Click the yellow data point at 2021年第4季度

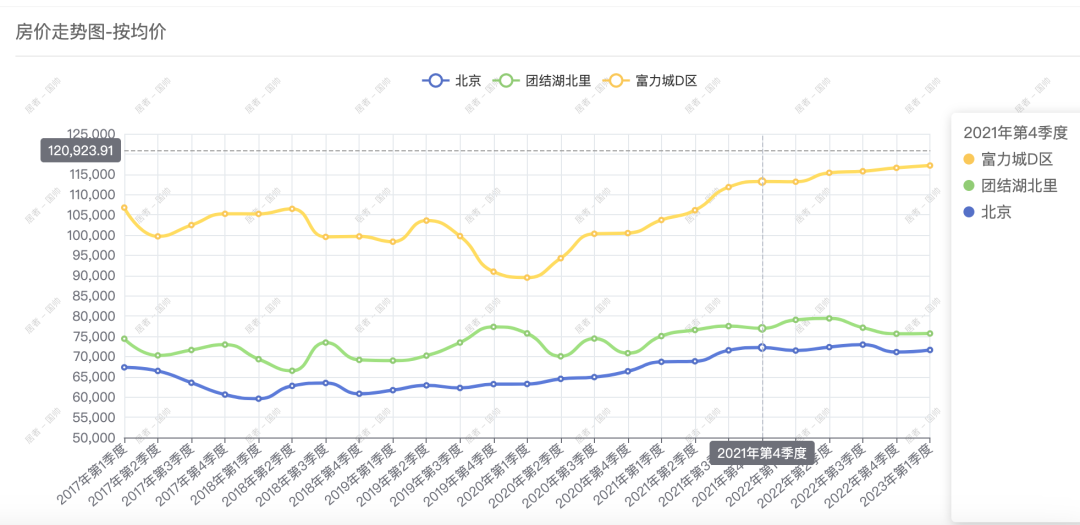762,181
